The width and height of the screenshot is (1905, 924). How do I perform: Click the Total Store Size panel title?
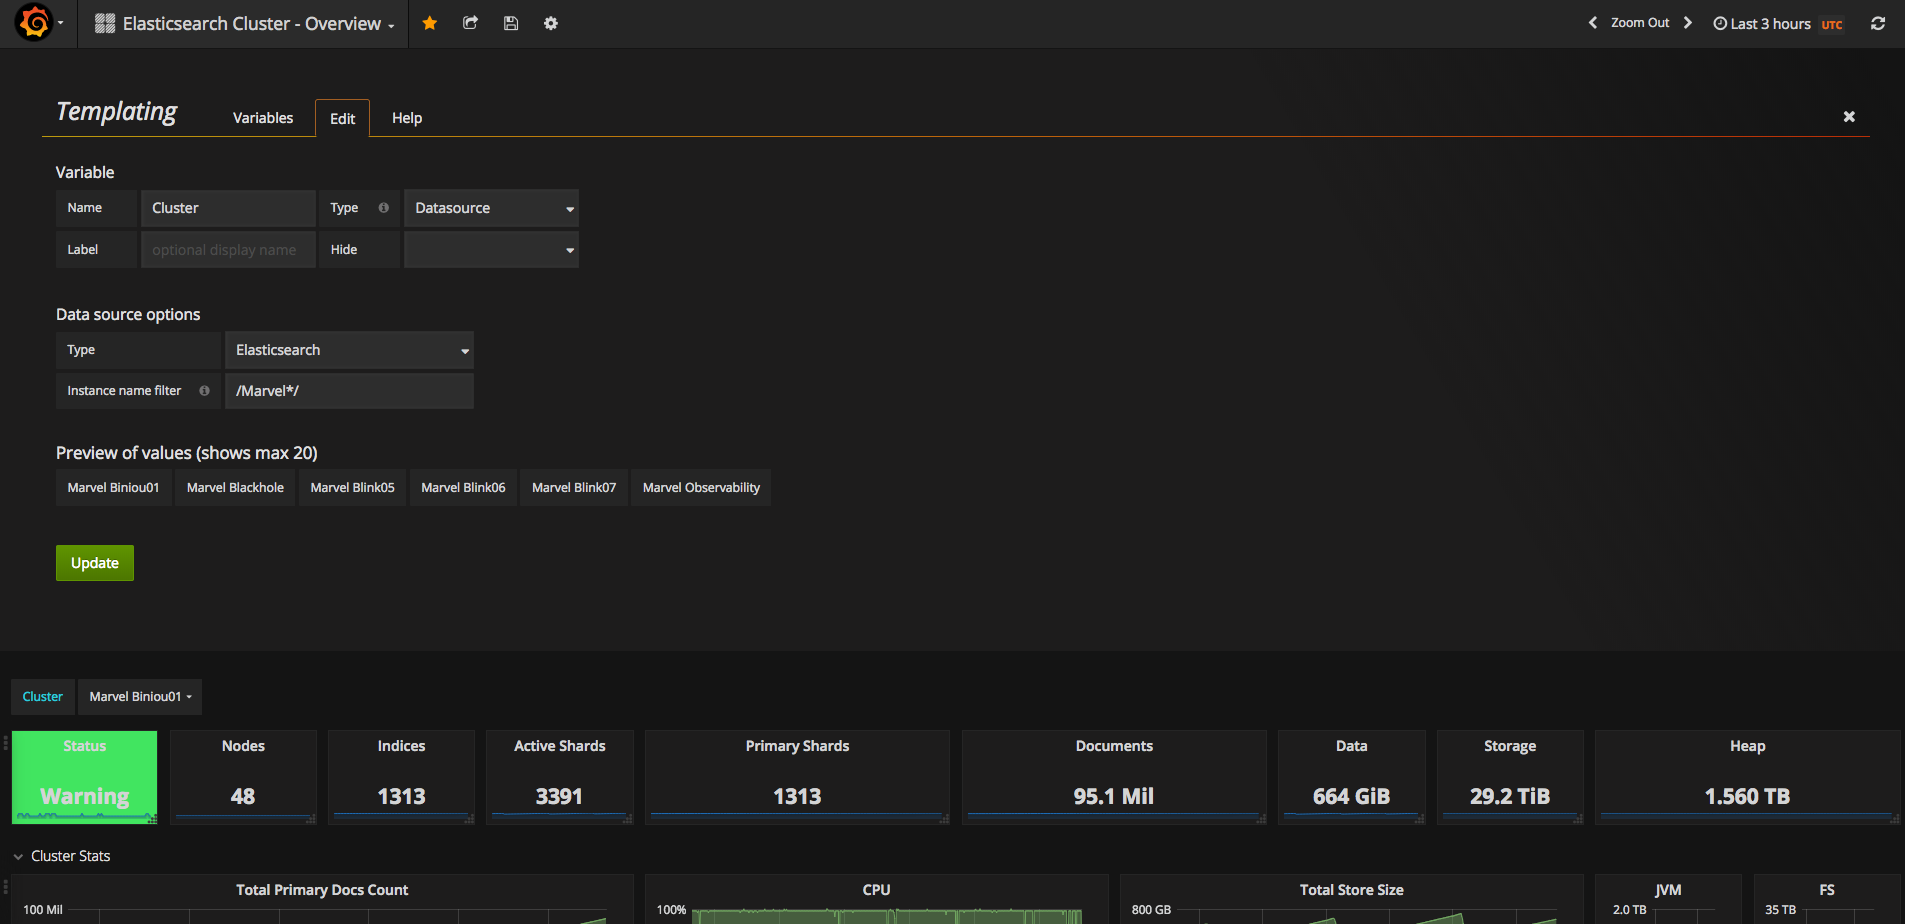click(x=1351, y=890)
